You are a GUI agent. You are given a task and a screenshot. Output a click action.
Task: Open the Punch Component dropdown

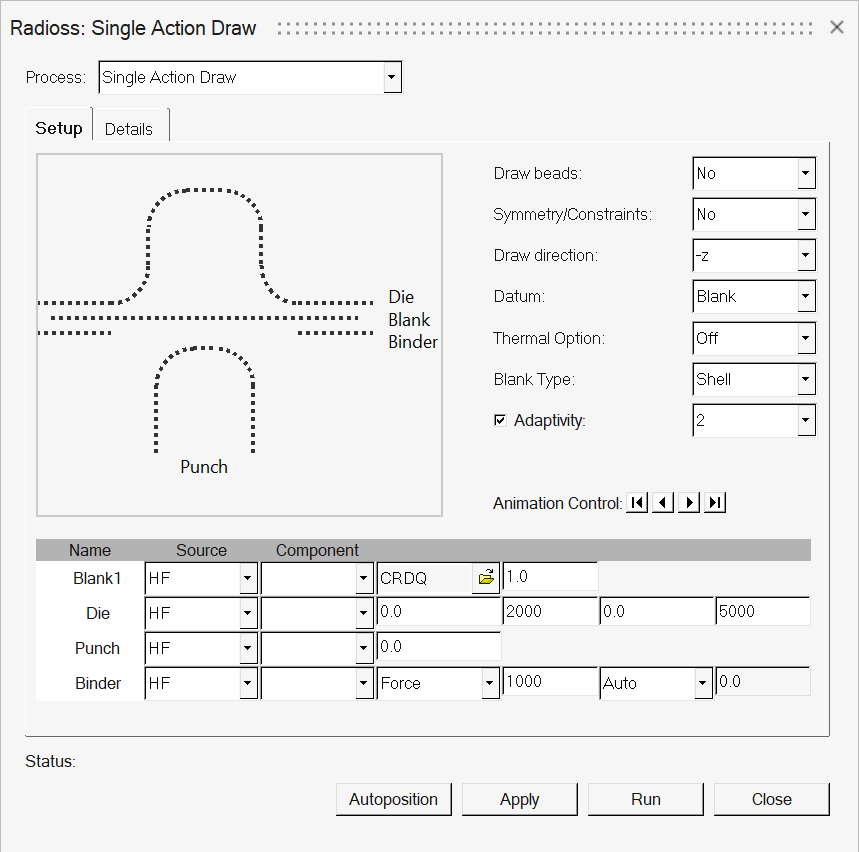coord(364,648)
